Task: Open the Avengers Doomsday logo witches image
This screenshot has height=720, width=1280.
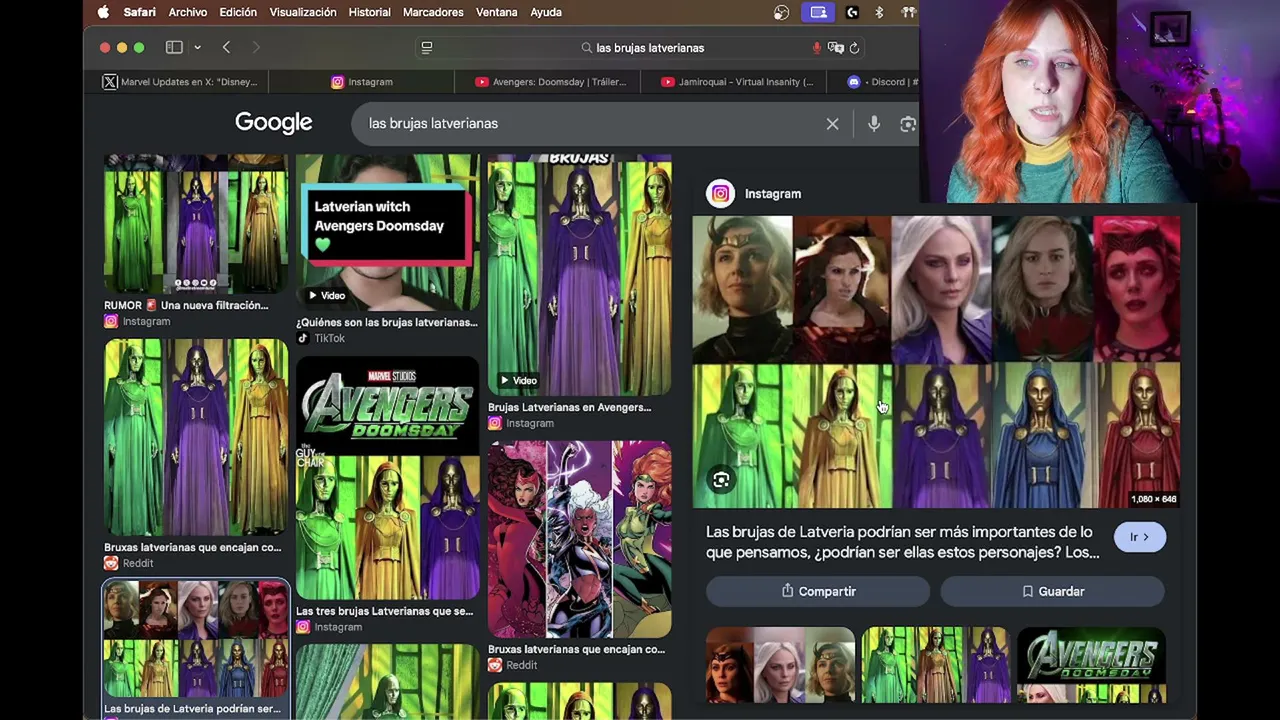Action: 387,478
